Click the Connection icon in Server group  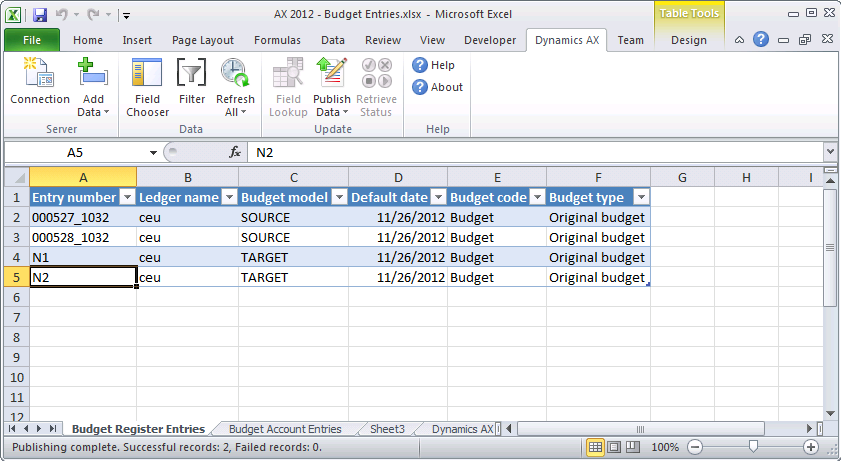[x=40, y=74]
